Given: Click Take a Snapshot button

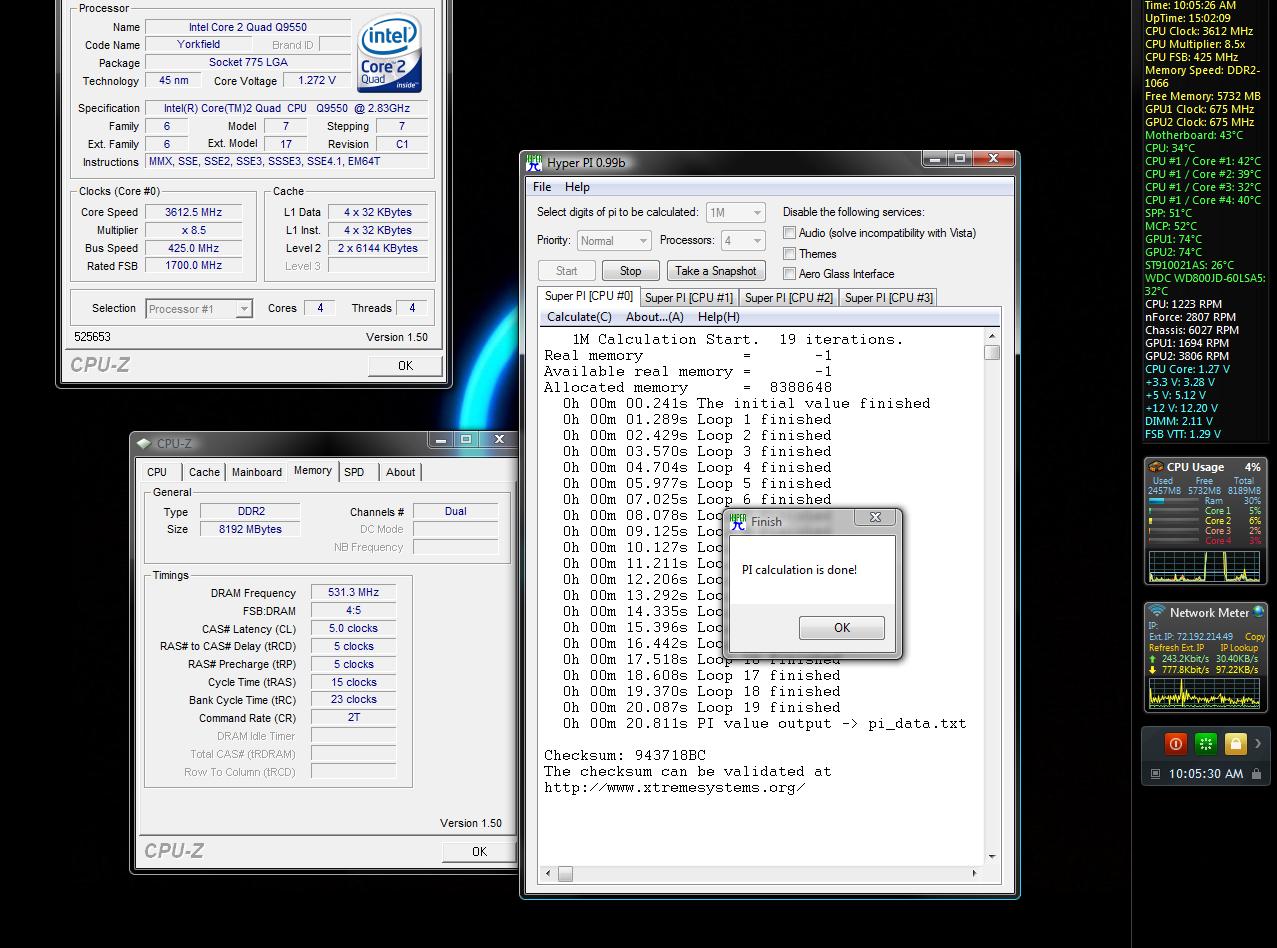Looking at the screenshot, I should [x=716, y=271].
